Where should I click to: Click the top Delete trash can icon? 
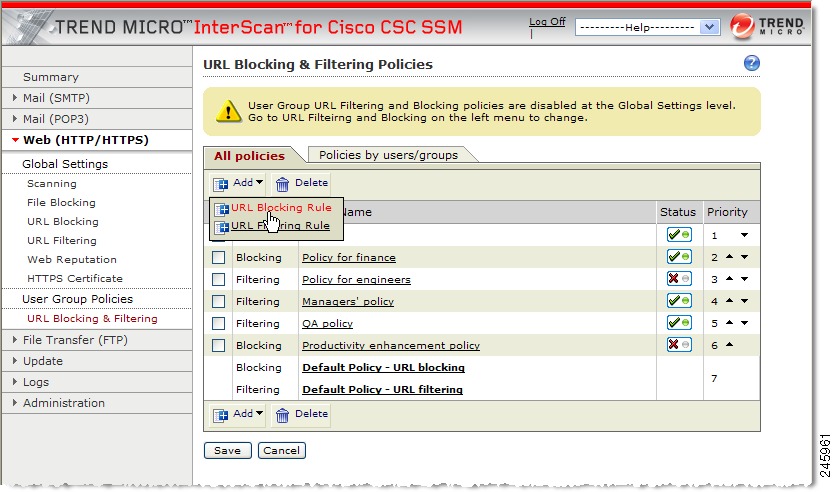coord(282,184)
